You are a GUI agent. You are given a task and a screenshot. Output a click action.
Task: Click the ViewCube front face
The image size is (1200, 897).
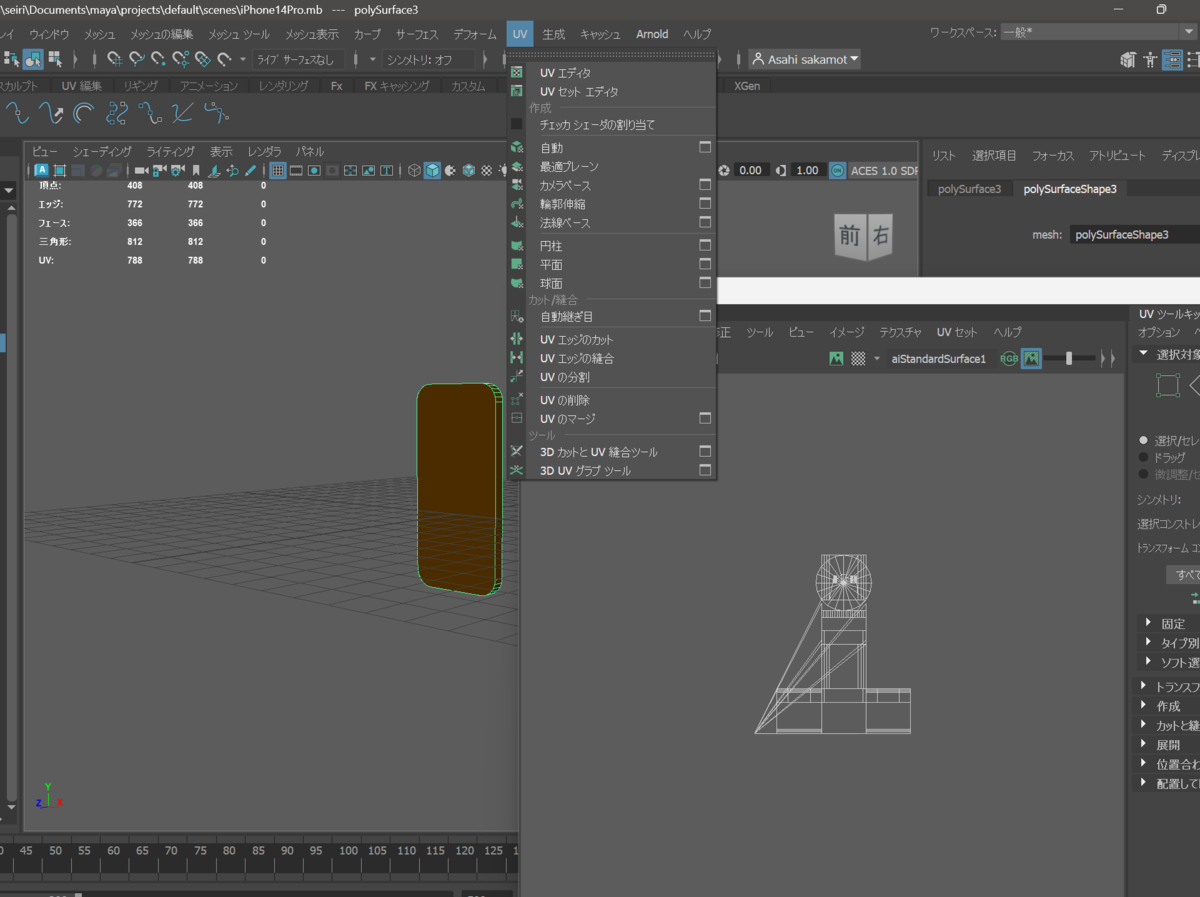849,236
